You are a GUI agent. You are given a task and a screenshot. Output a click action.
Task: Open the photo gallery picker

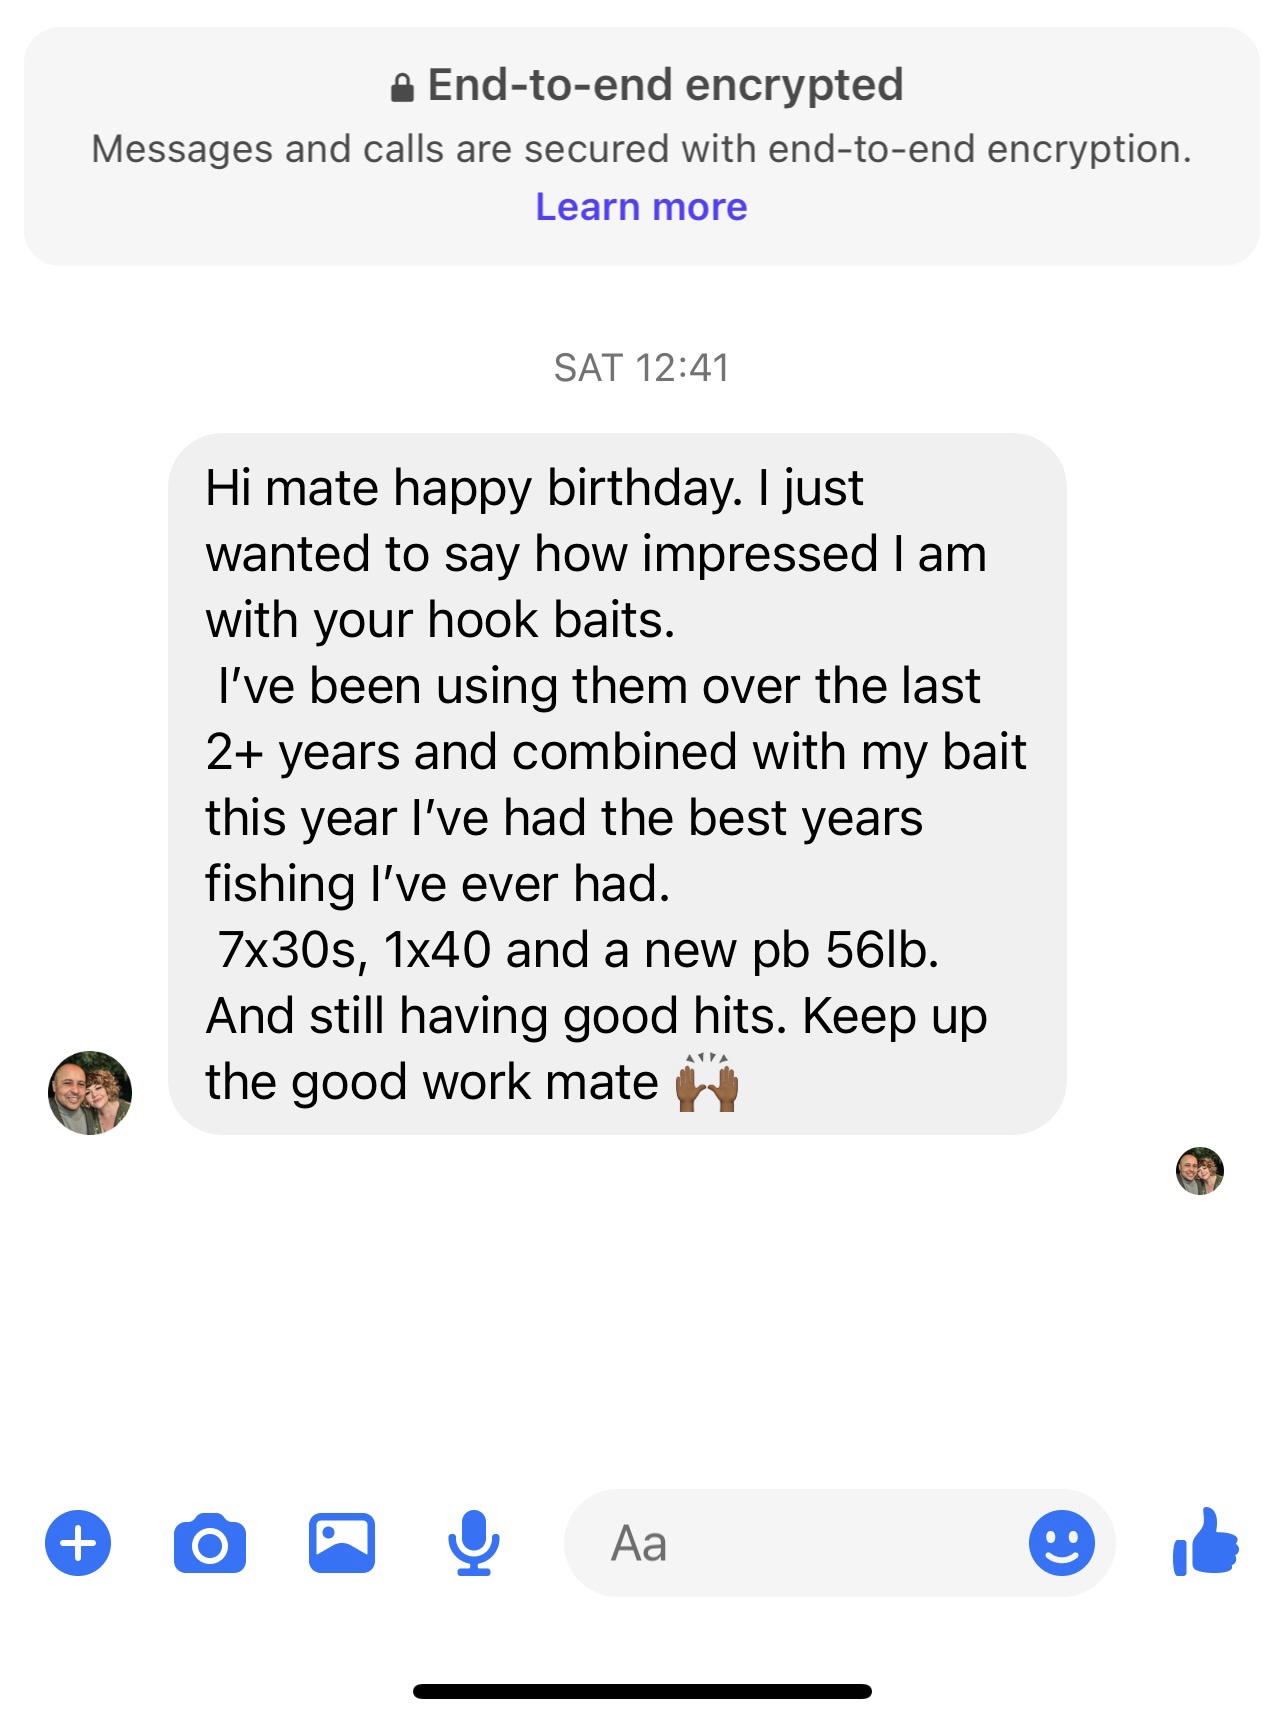[x=342, y=1543]
